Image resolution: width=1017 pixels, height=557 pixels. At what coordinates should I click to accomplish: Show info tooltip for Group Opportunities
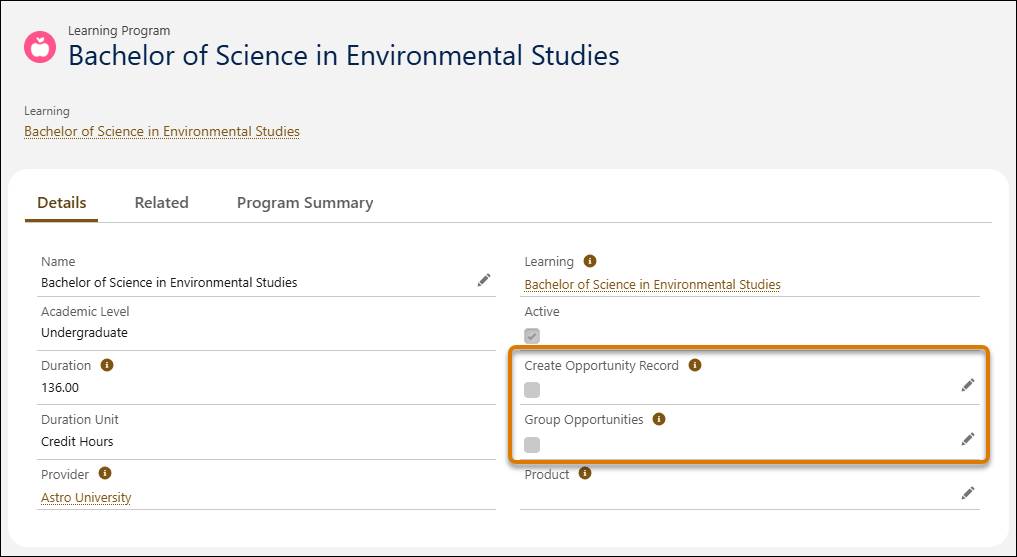coord(659,419)
